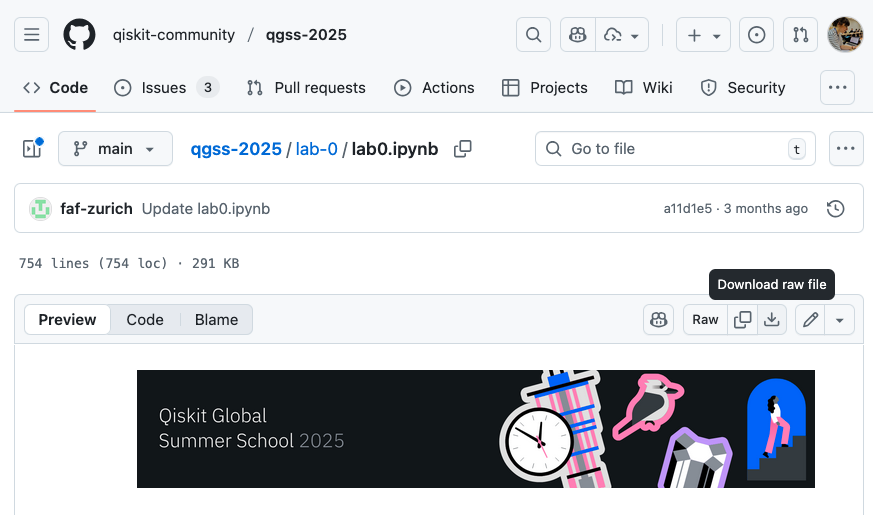Expand more edit options caret
Image resolution: width=873 pixels, height=515 pixels.
point(840,320)
